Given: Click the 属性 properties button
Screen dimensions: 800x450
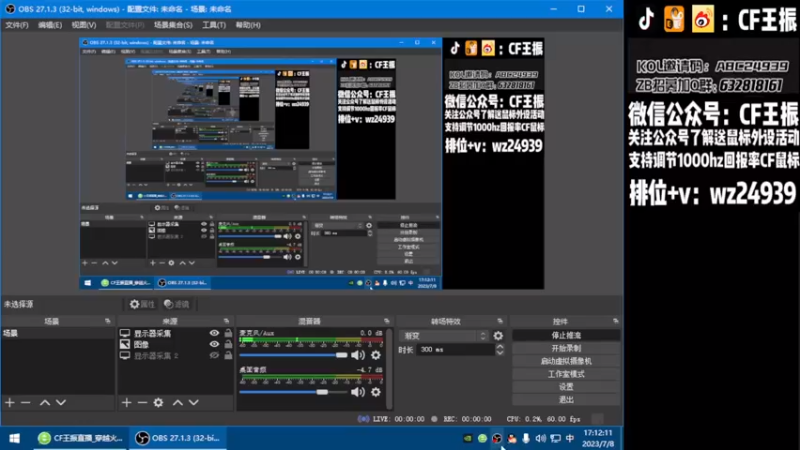Looking at the screenshot, I should coord(142,304).
